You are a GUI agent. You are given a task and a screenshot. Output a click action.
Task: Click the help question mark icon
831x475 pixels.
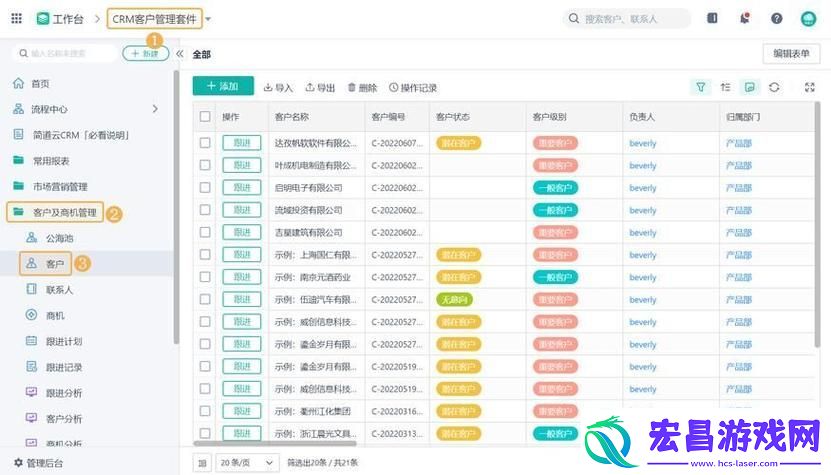click(x=776, y=19)
